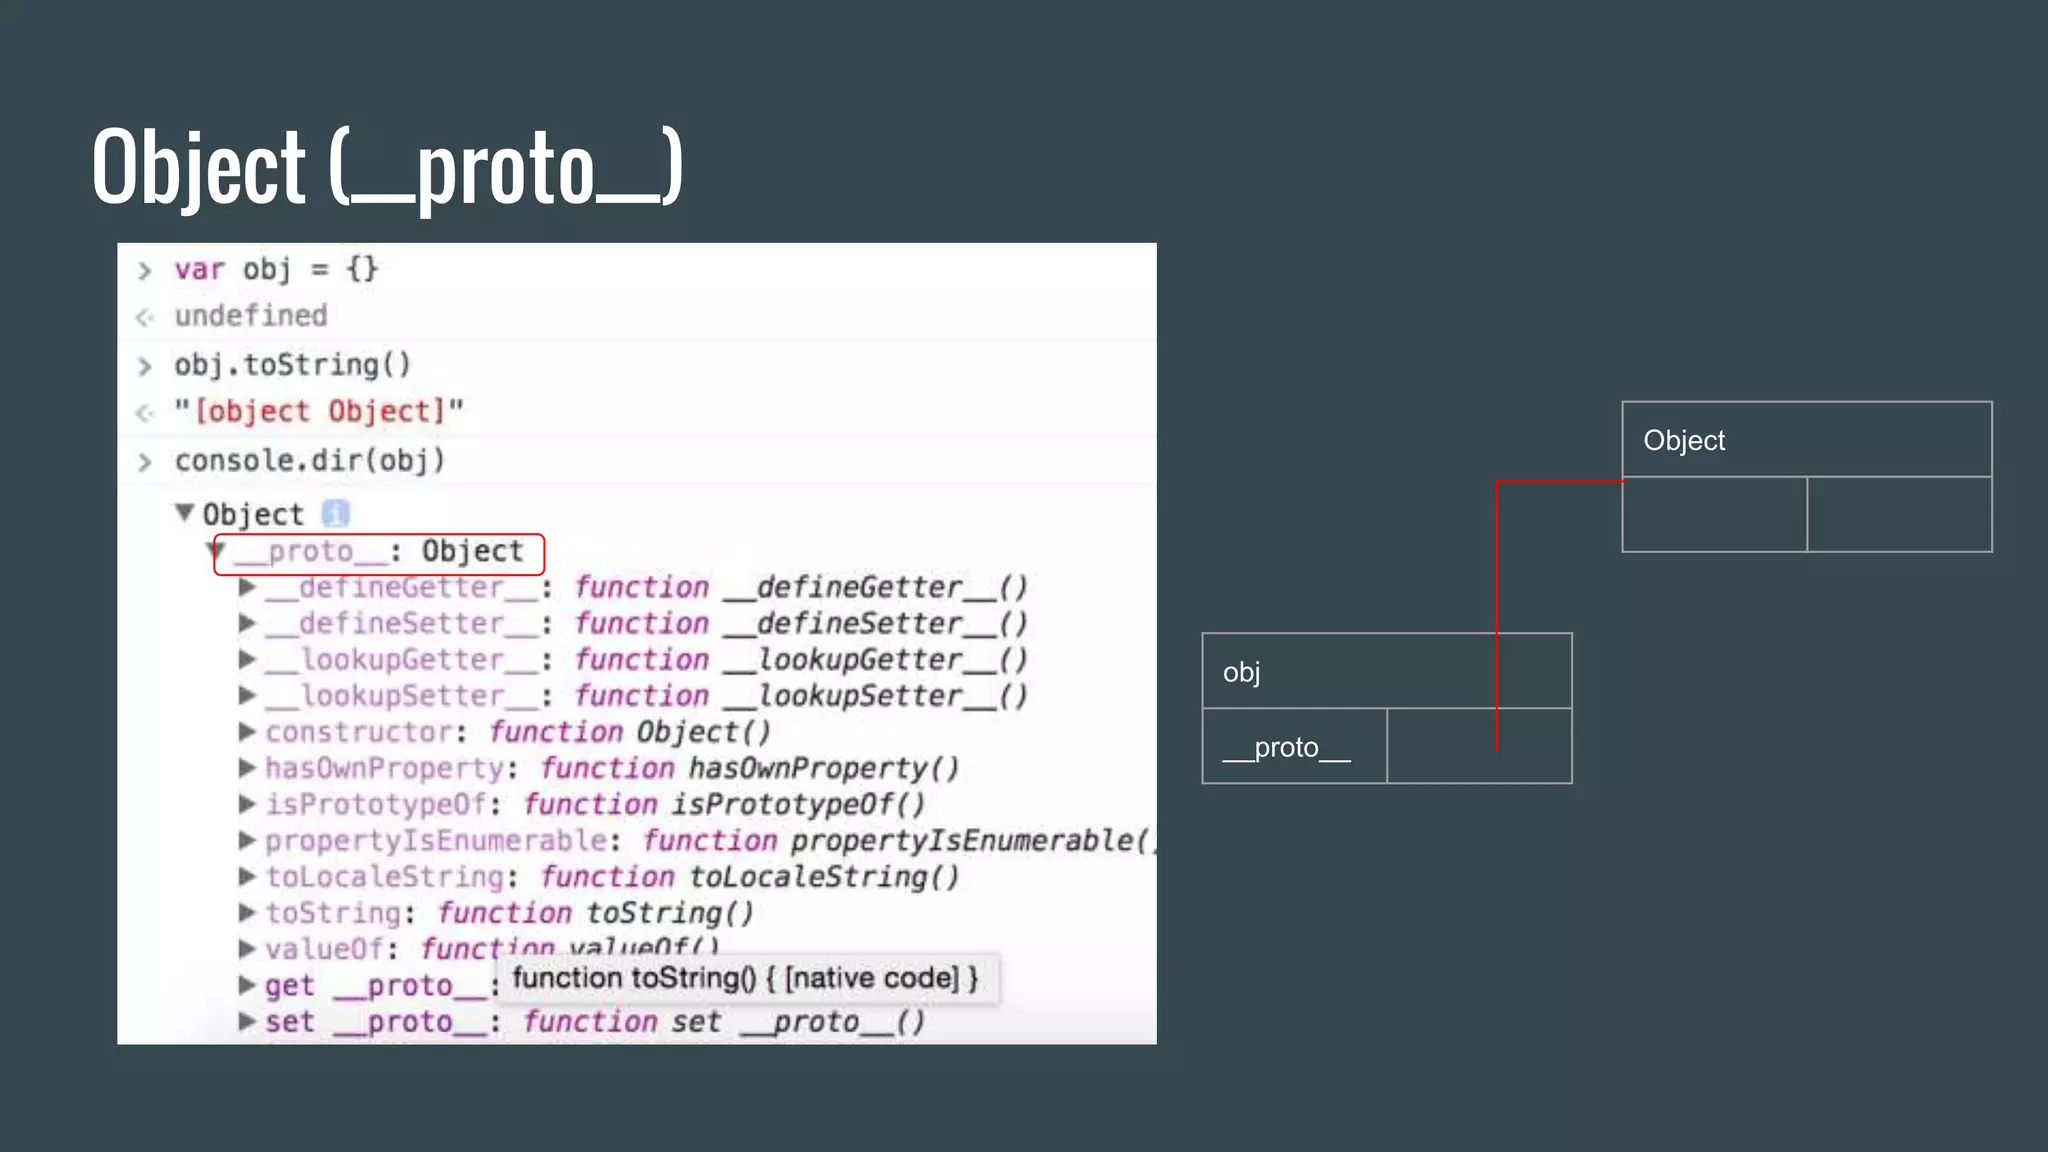Click the return arrow beside undefined
This screenshot has height=1152, width=2048.
click(145, 317)
